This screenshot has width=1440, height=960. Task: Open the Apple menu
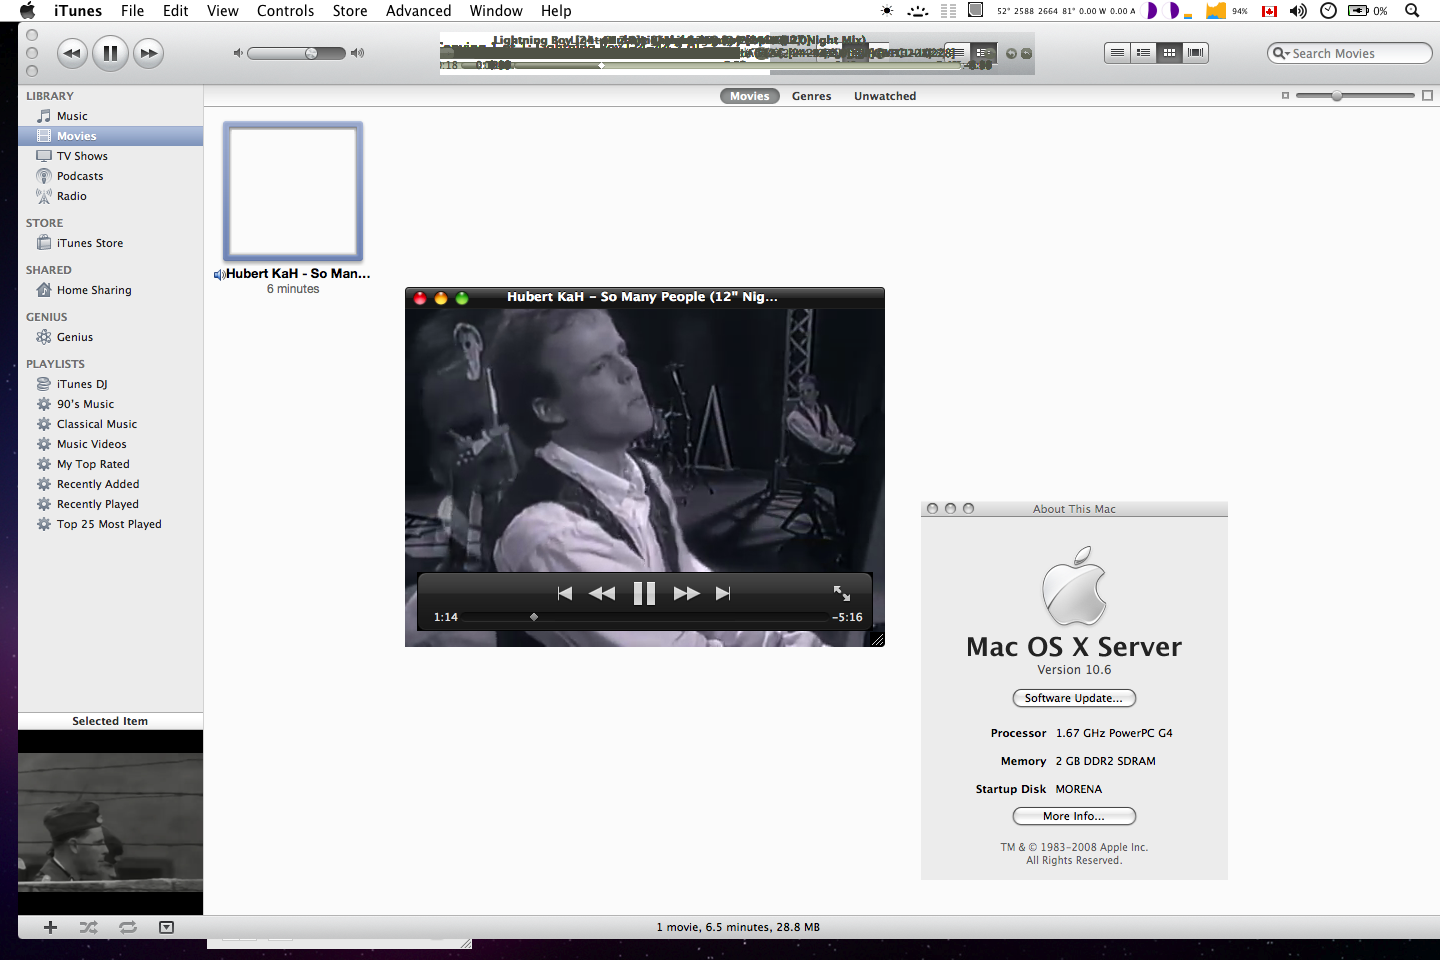pos(27,11)
